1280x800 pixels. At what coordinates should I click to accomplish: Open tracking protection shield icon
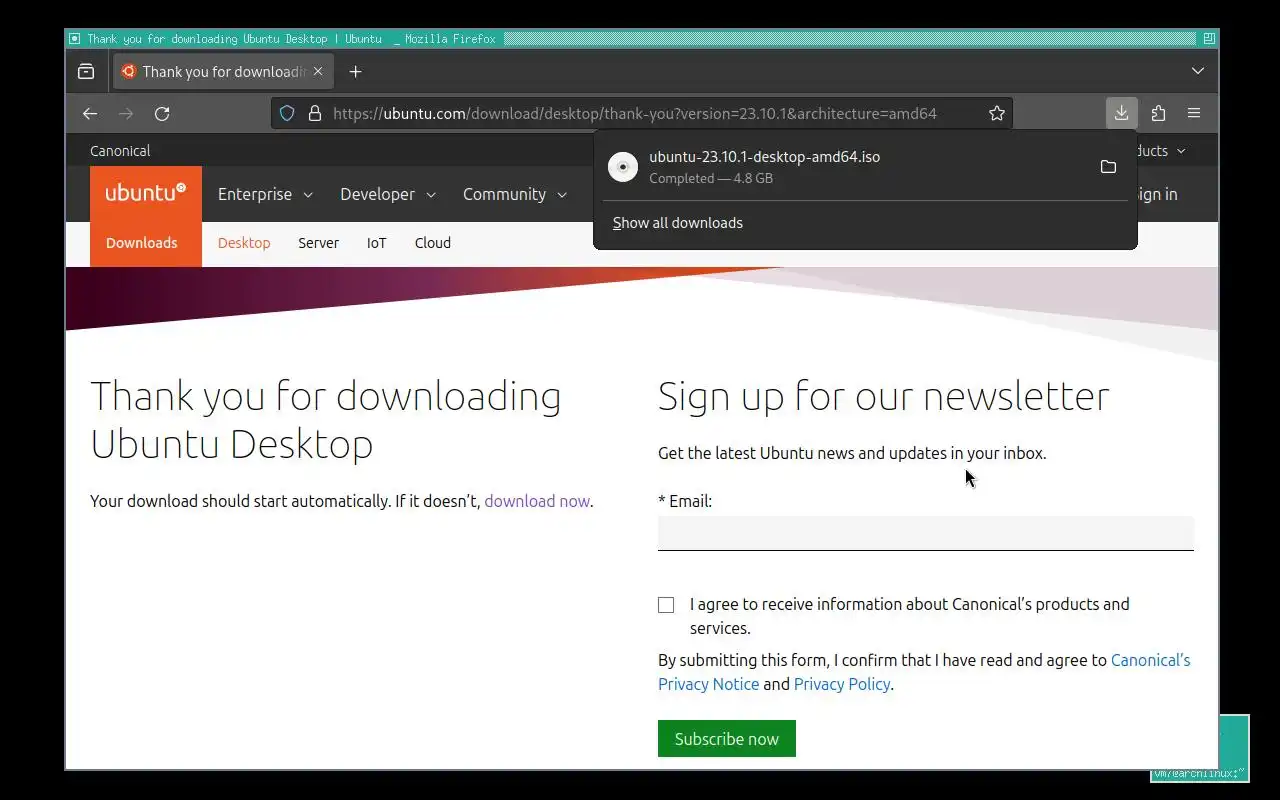click(x=287, y=114)
